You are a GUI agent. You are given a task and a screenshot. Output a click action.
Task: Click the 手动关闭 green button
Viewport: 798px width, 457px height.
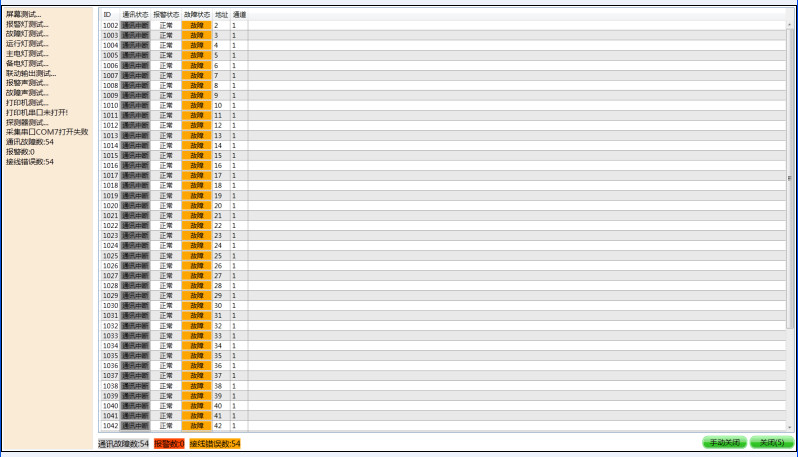click(x=723, y=442)
